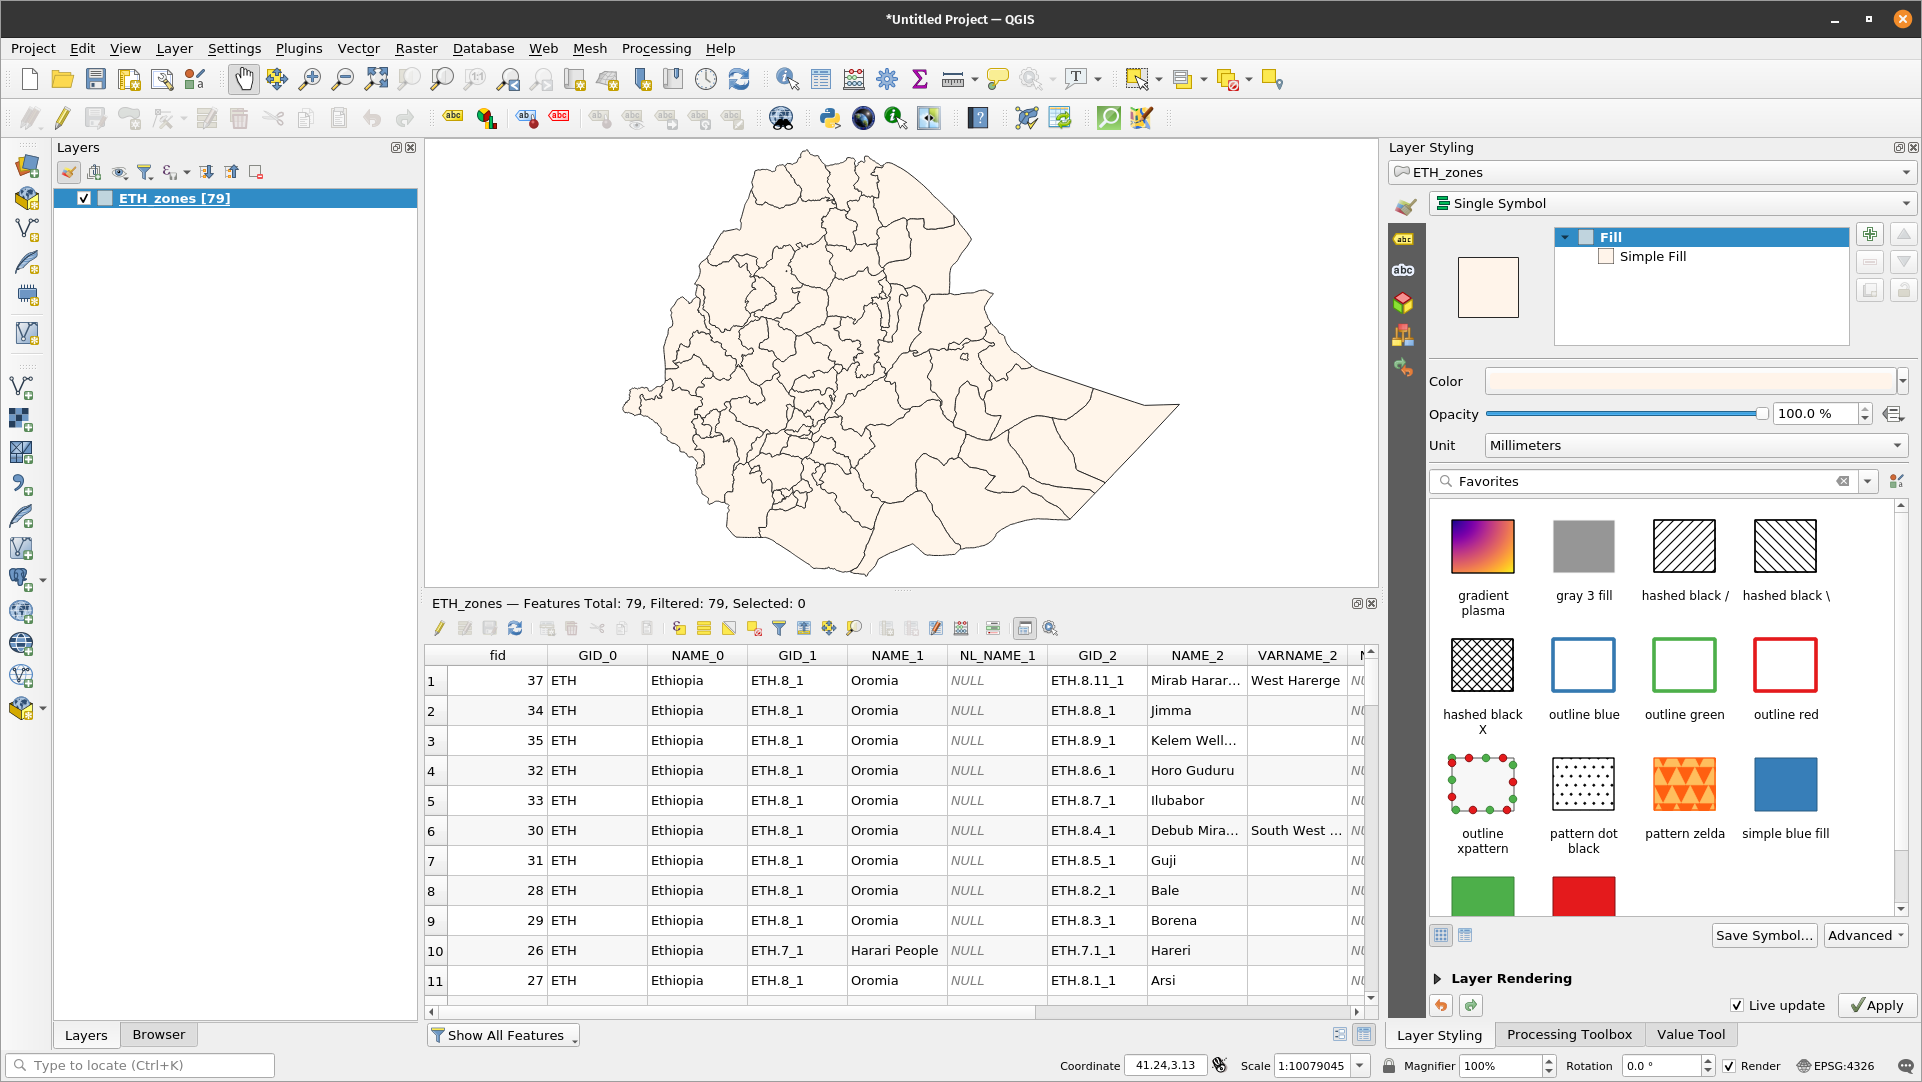Switch symbol list to icon view
1922x1082 pixels.
pos(1441,935)
